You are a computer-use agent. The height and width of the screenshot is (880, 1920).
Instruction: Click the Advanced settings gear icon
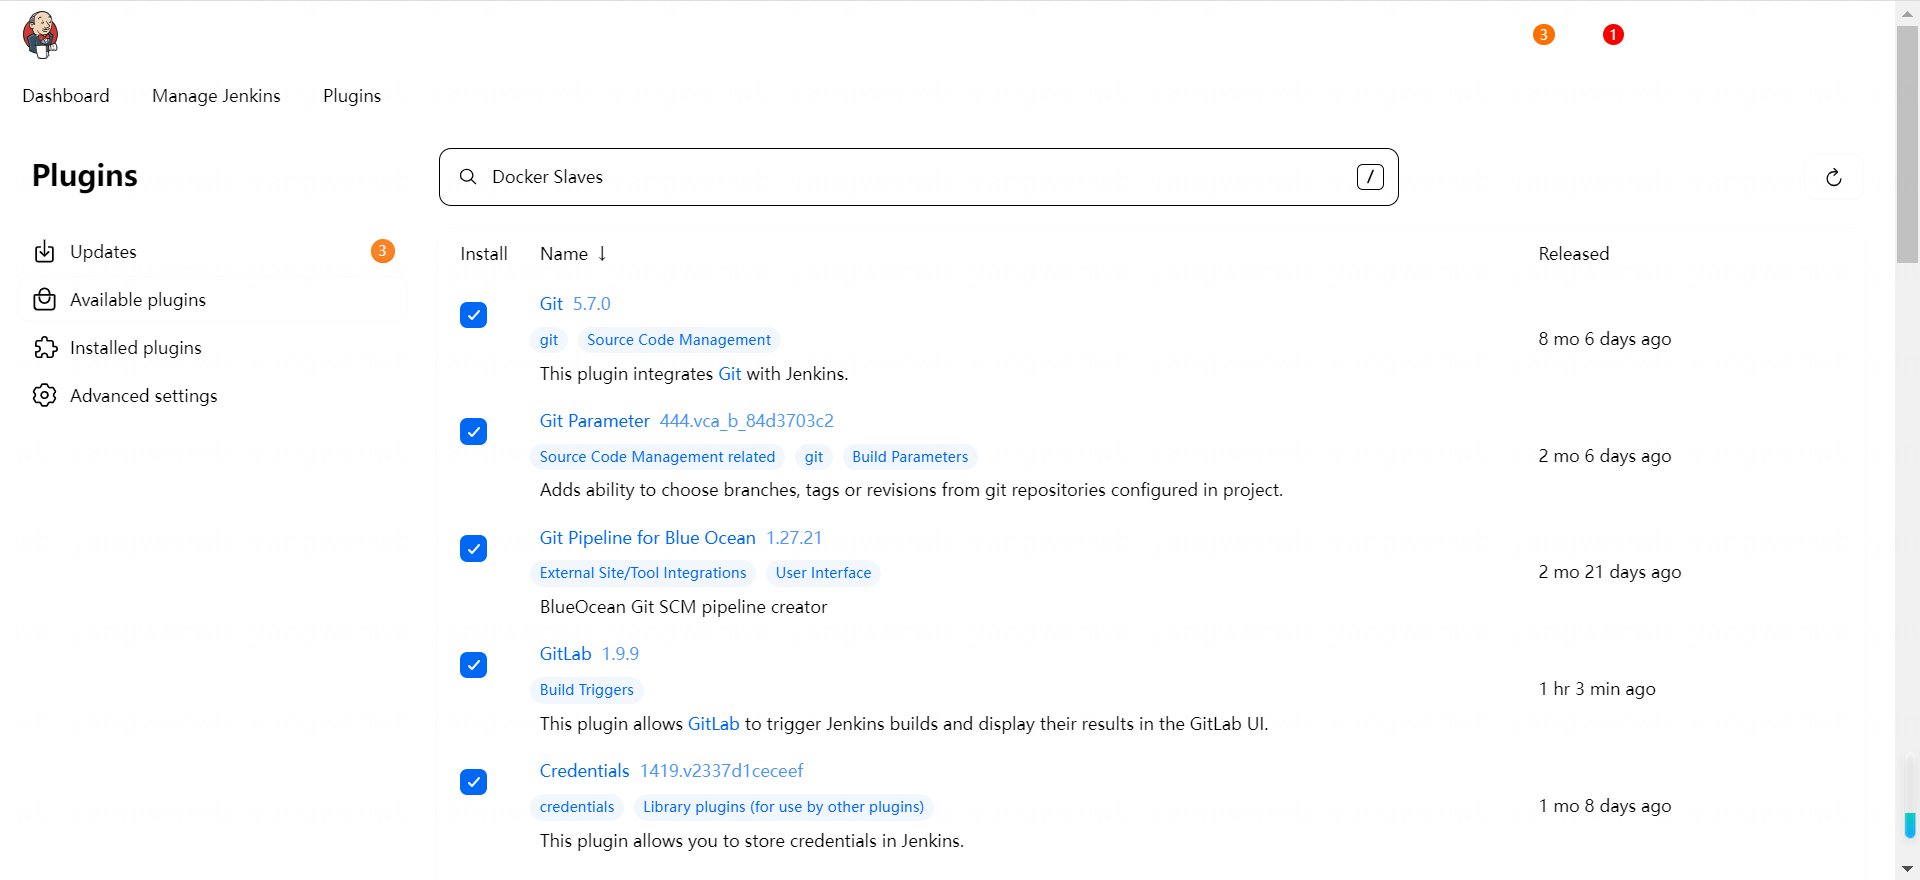[45, 396]
